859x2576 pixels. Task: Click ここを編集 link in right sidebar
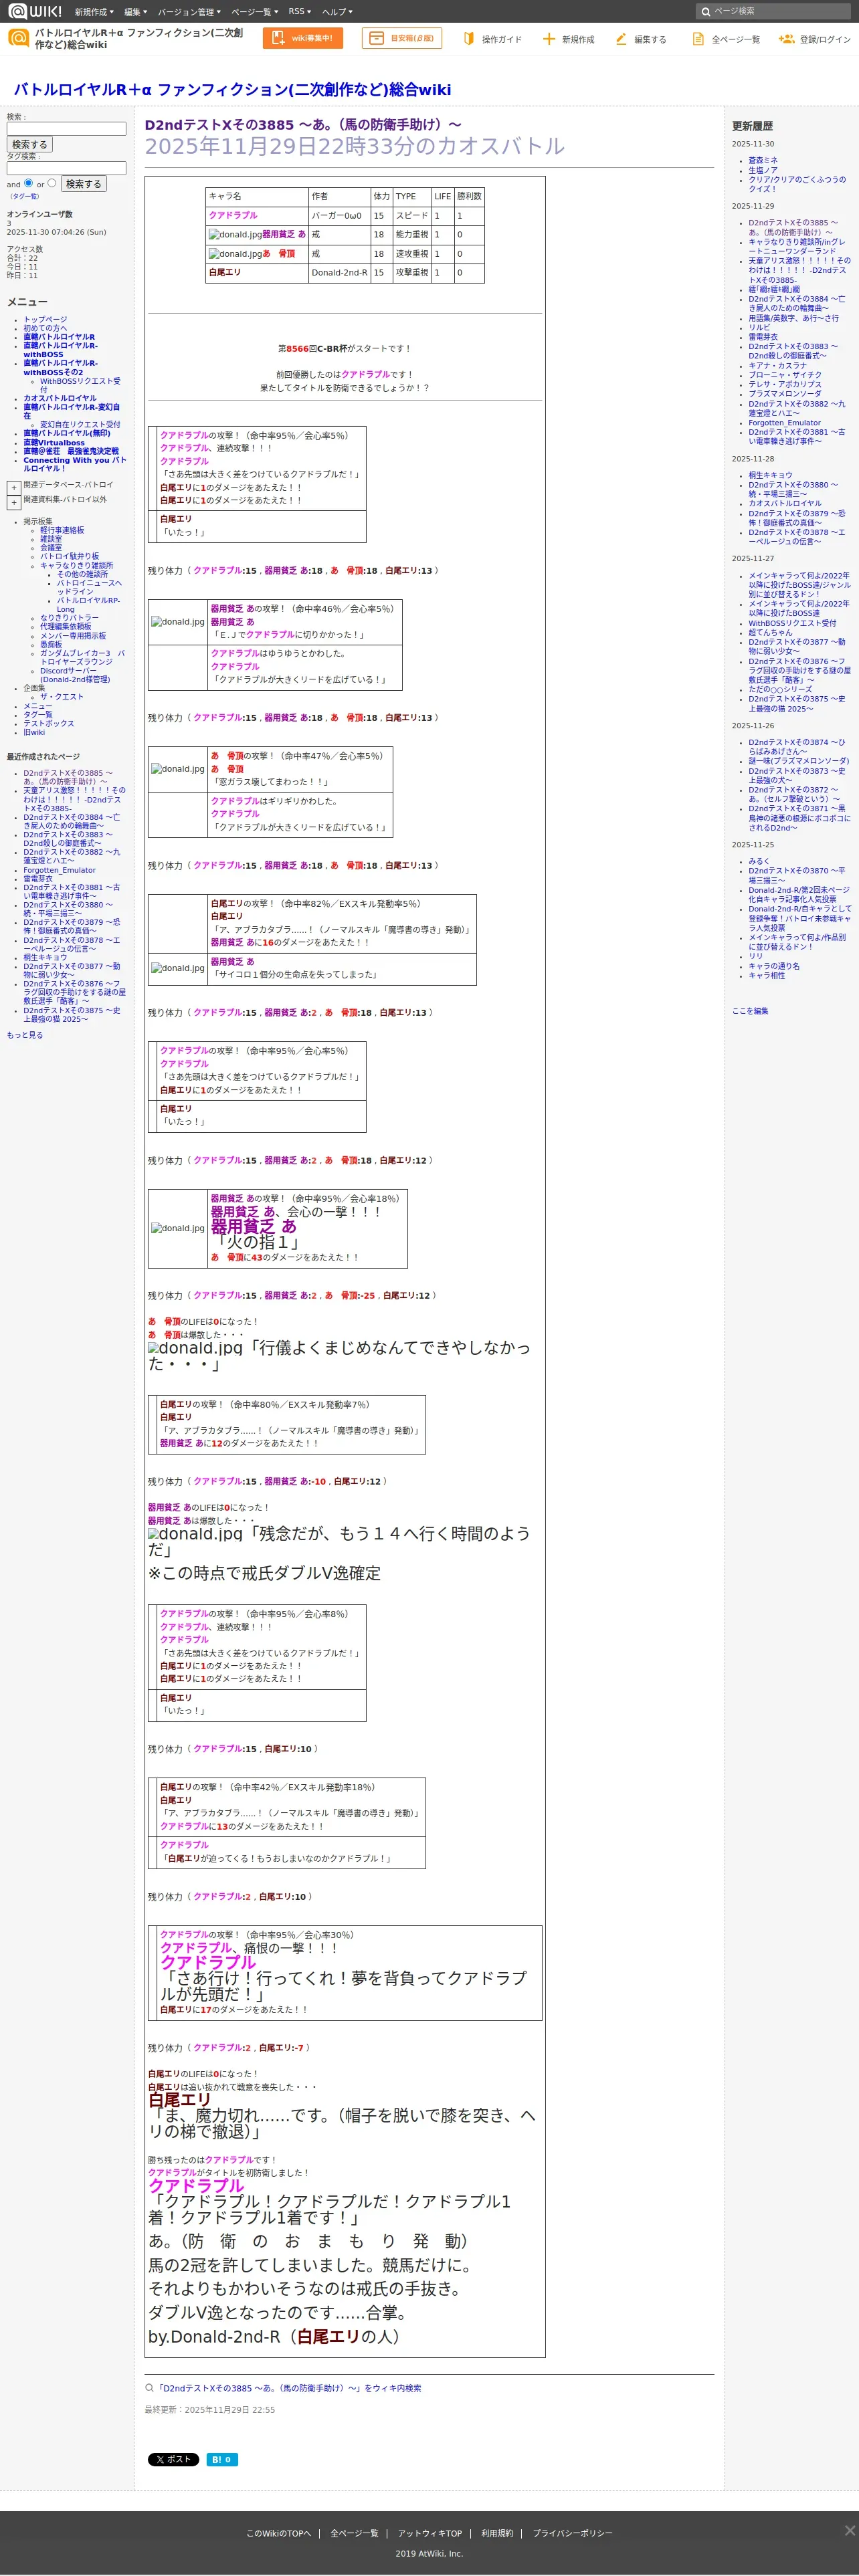pyautogui.click(x=750, y=1011)
